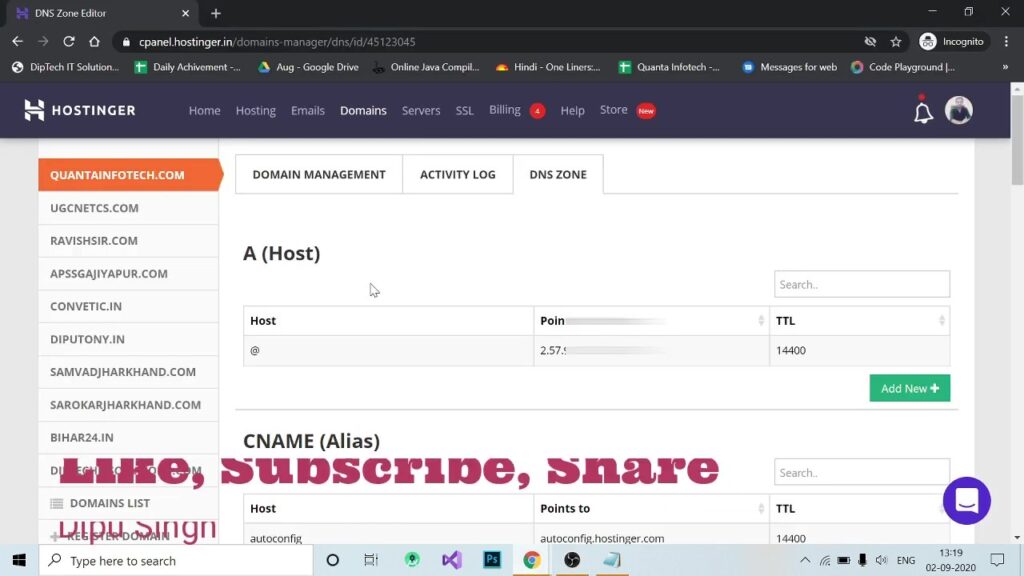Select SAMVADJHARKHAND.COM in the sidebar
This screenshot has width=1024, height=576.
click(x=129, y=372)
